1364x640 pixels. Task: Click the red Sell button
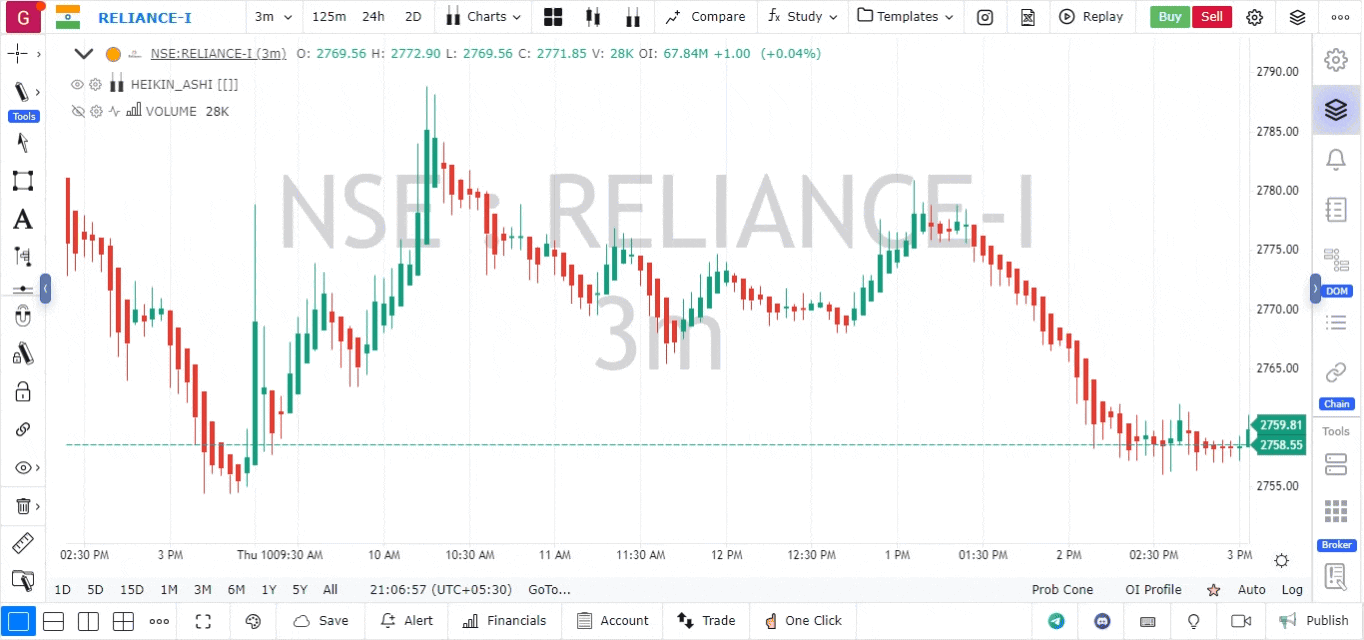click(x=1211, y=17)
